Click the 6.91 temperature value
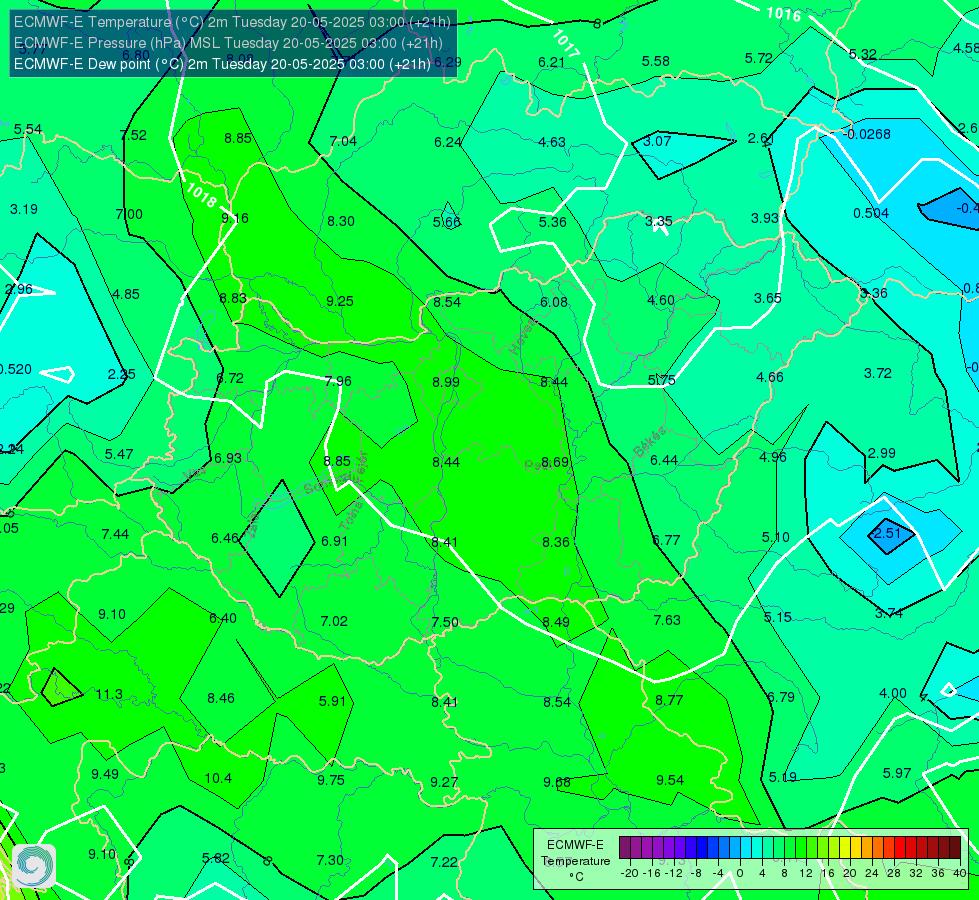 point(335,541)
